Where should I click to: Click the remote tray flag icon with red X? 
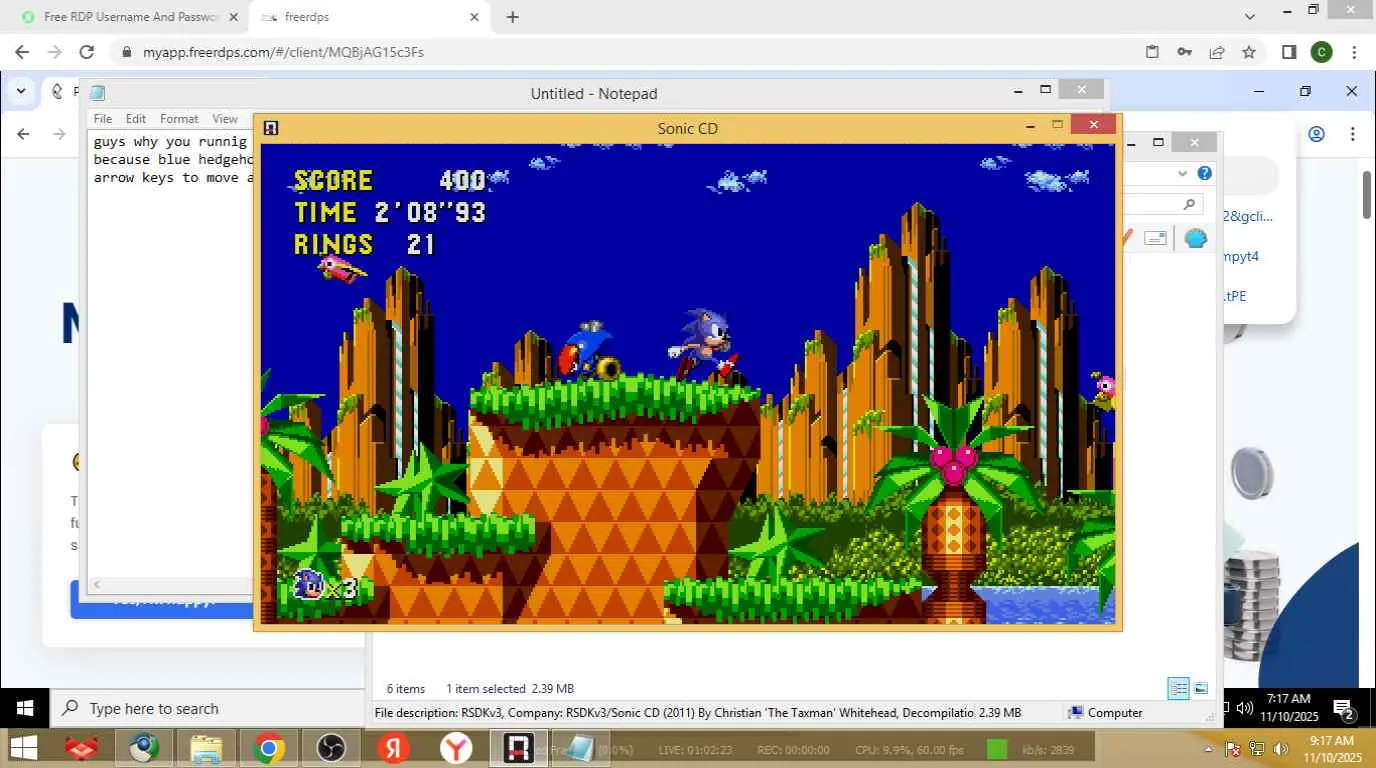pyautogui.click(x=1234, y=749)
